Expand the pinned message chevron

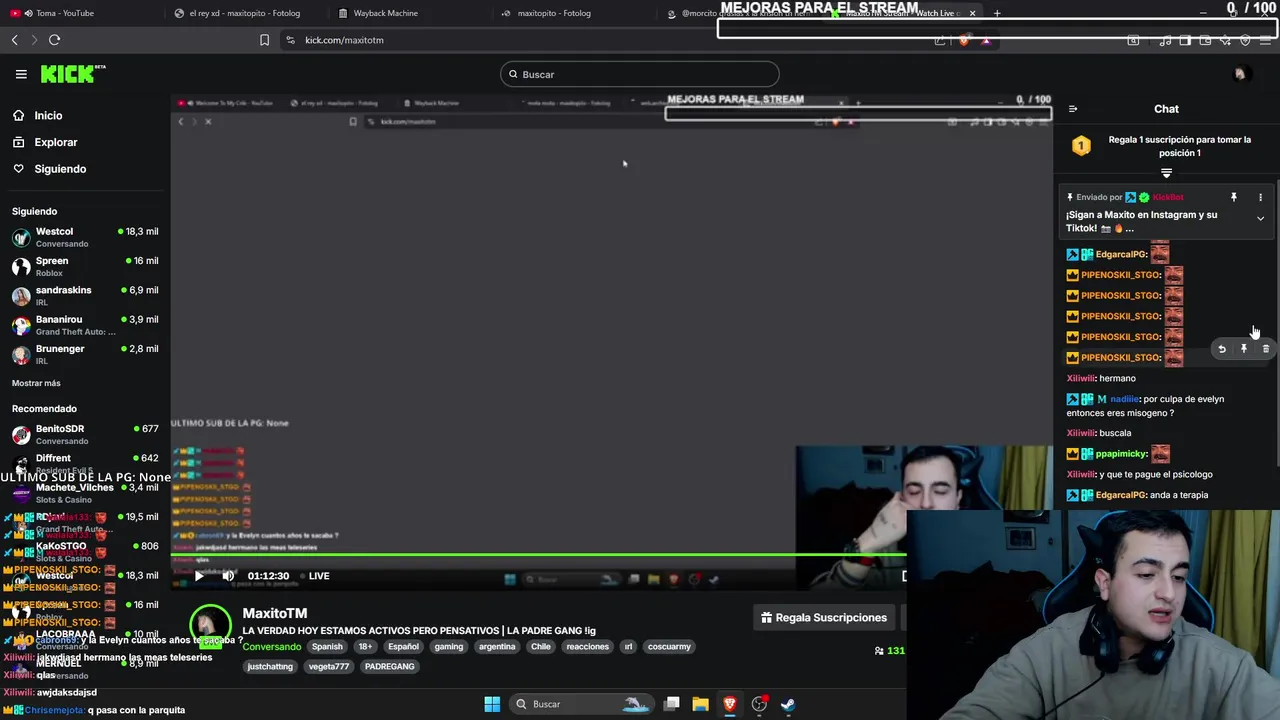coord(1260,218)
